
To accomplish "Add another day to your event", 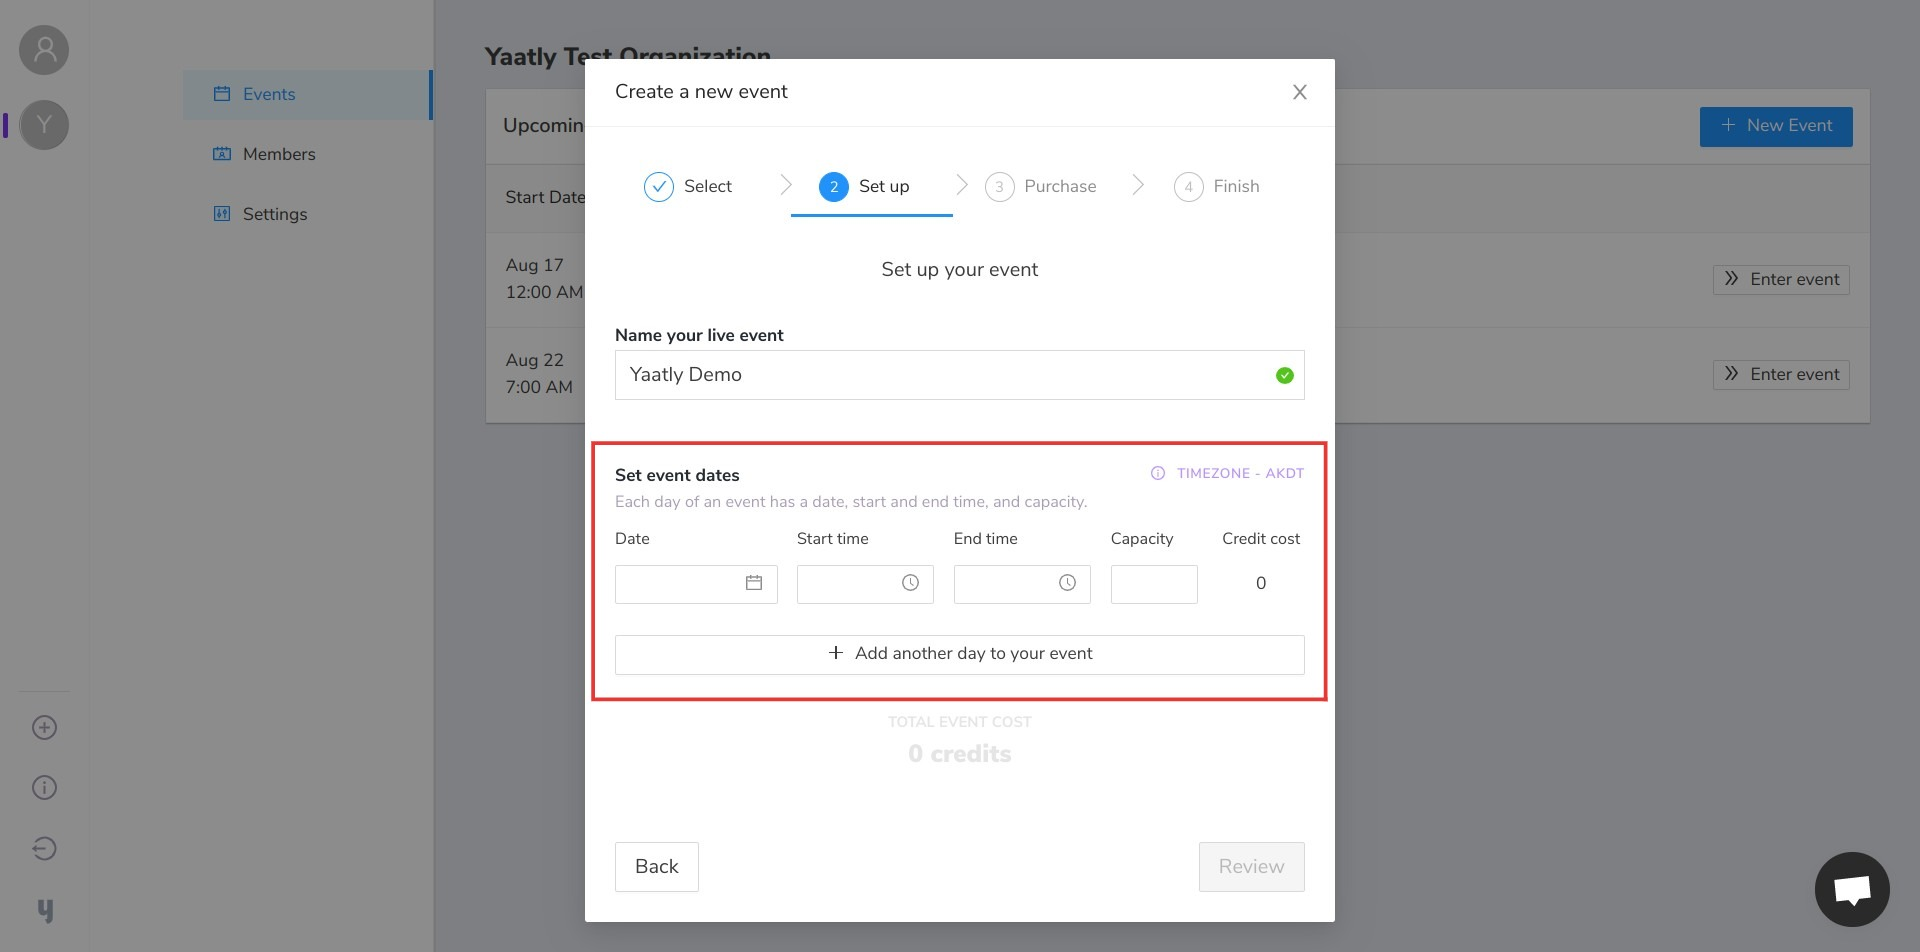I will 959,654.
